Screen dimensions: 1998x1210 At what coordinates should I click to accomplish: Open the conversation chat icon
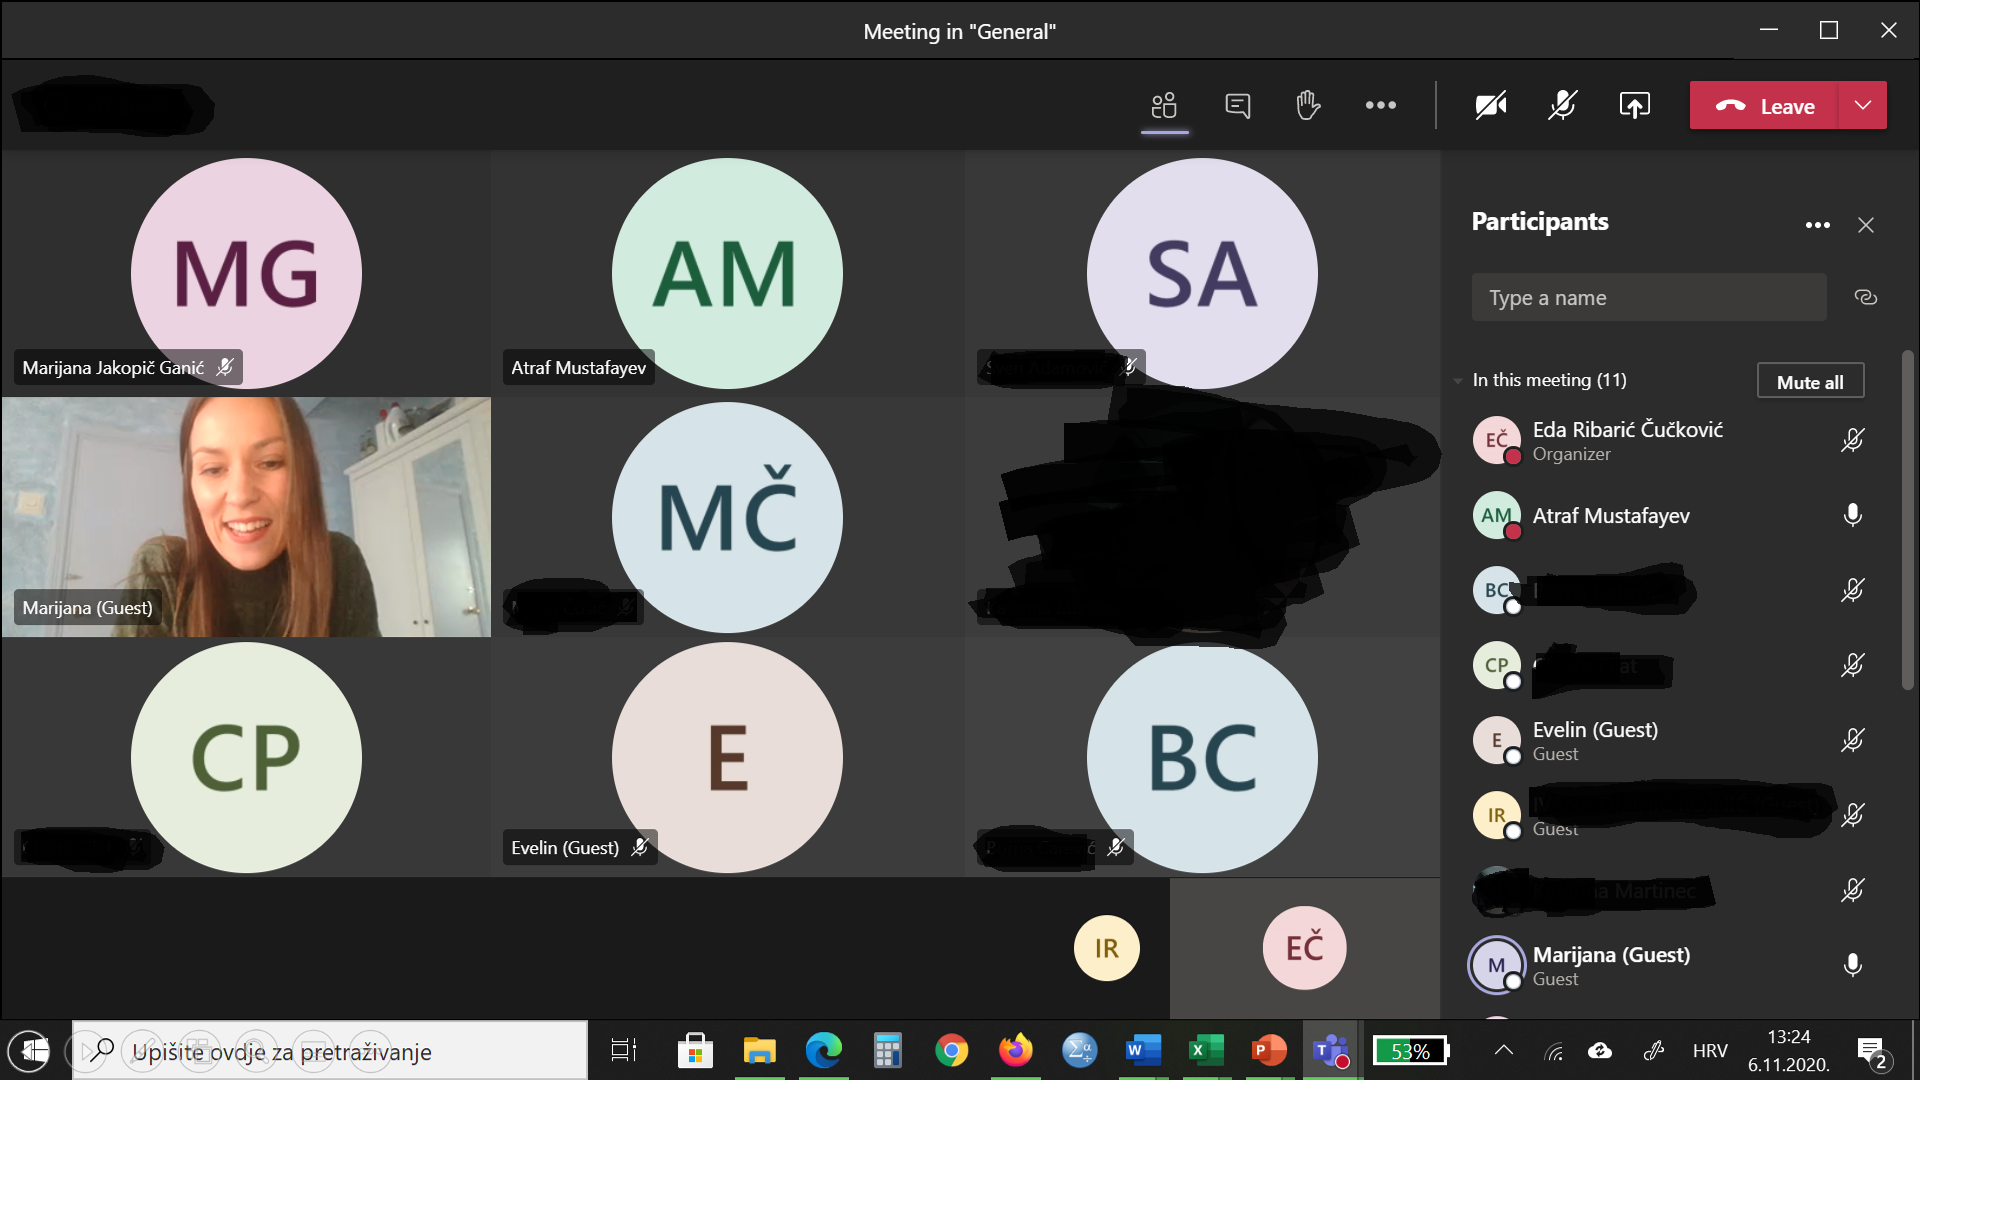click(1237, 105)
